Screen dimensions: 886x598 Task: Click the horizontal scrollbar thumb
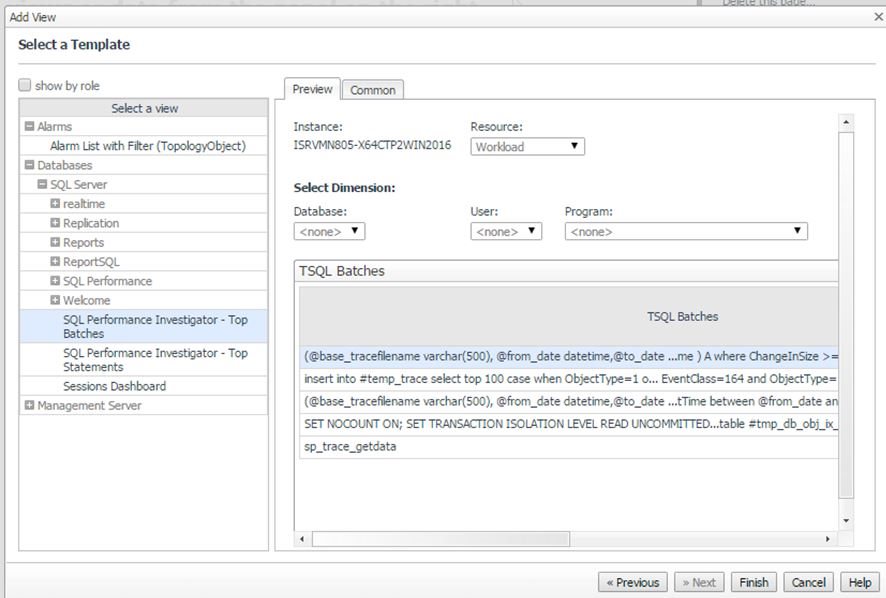441,539
